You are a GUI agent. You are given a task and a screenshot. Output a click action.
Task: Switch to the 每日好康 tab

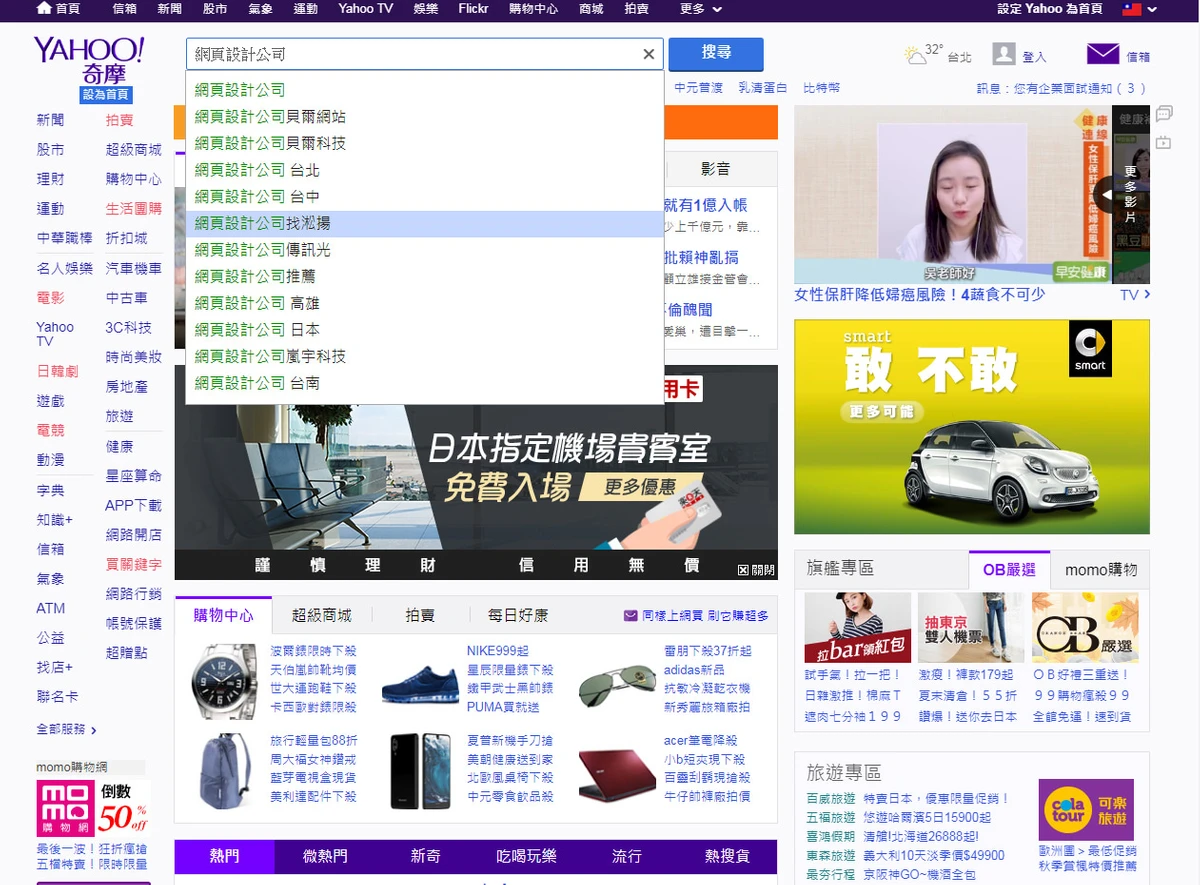point(518,615)
